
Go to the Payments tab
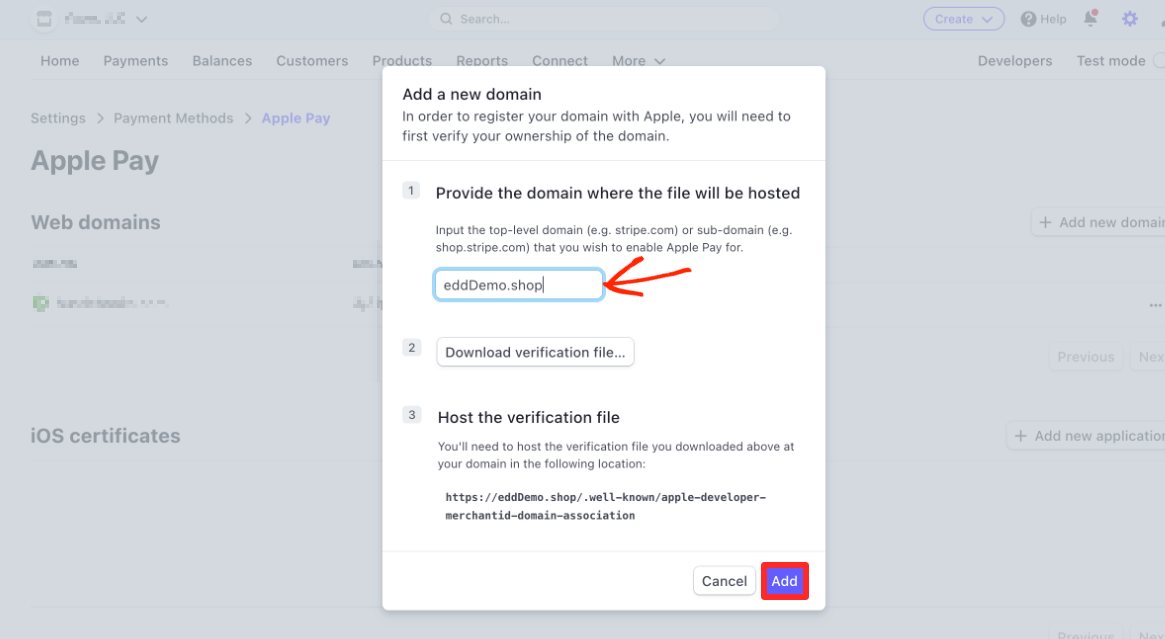135,61
